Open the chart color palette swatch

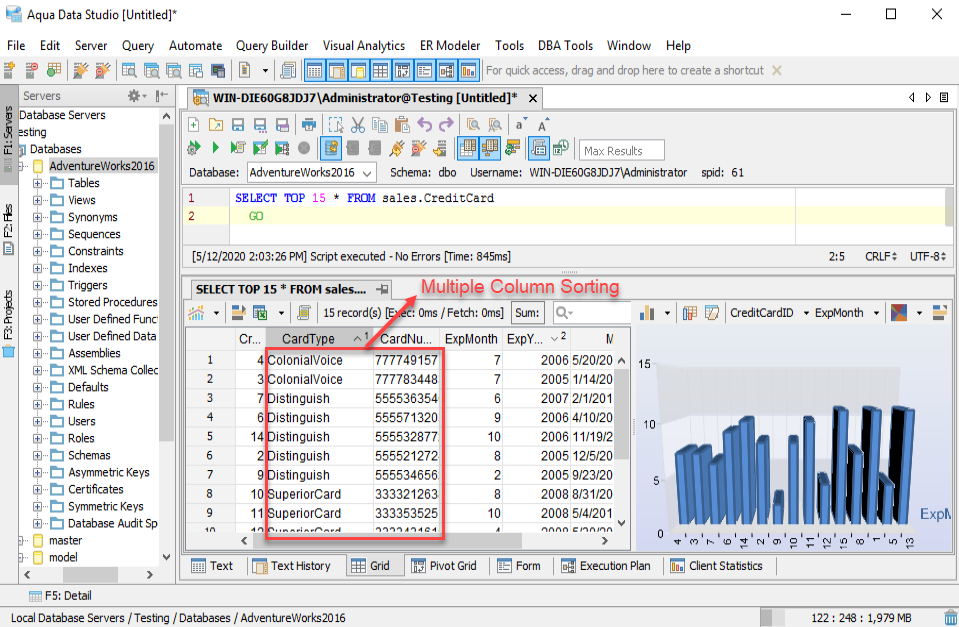pos(899,313)
